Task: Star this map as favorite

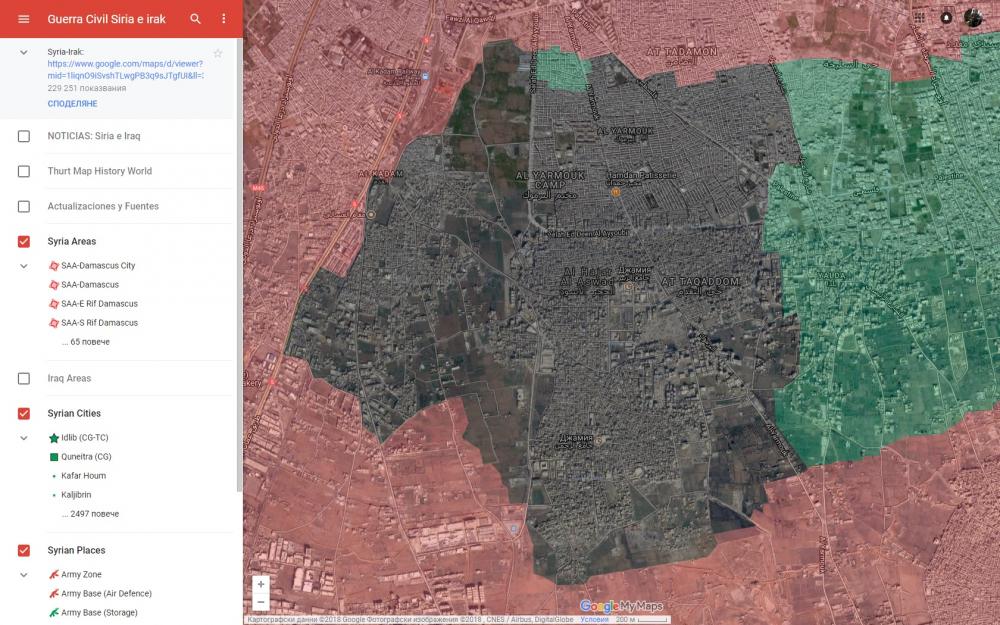Action: pyautogui.click(x=218, y=53)
